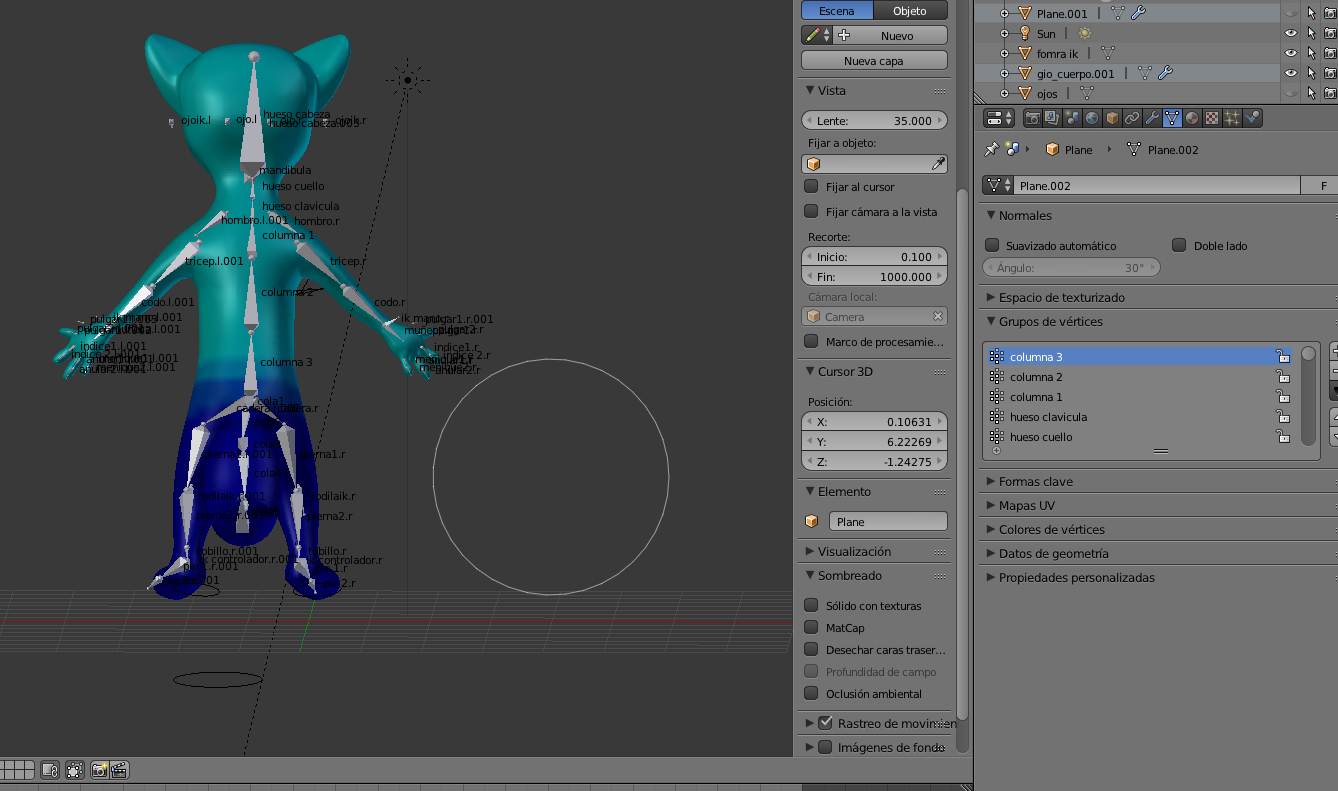This screenshot has width=1338, height=791.
Task: Switch to the Escena tab
Action: 837,11
